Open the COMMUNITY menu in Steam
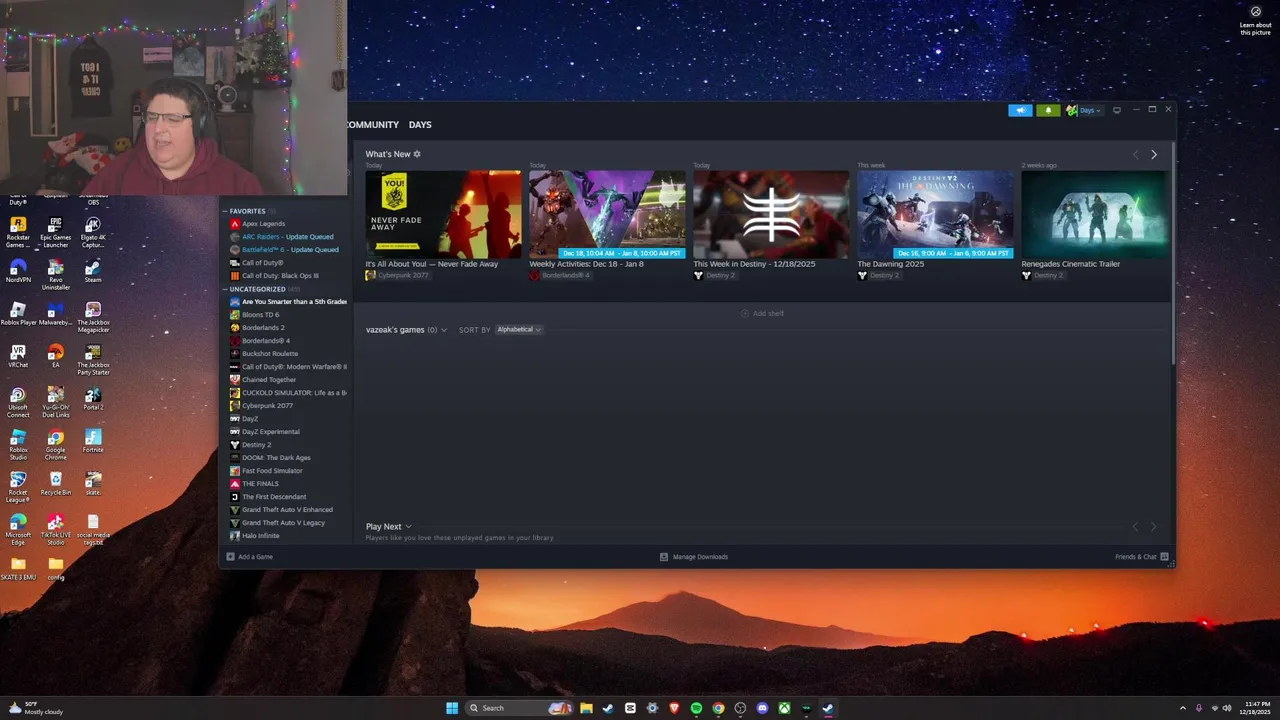 coord(372,125)
